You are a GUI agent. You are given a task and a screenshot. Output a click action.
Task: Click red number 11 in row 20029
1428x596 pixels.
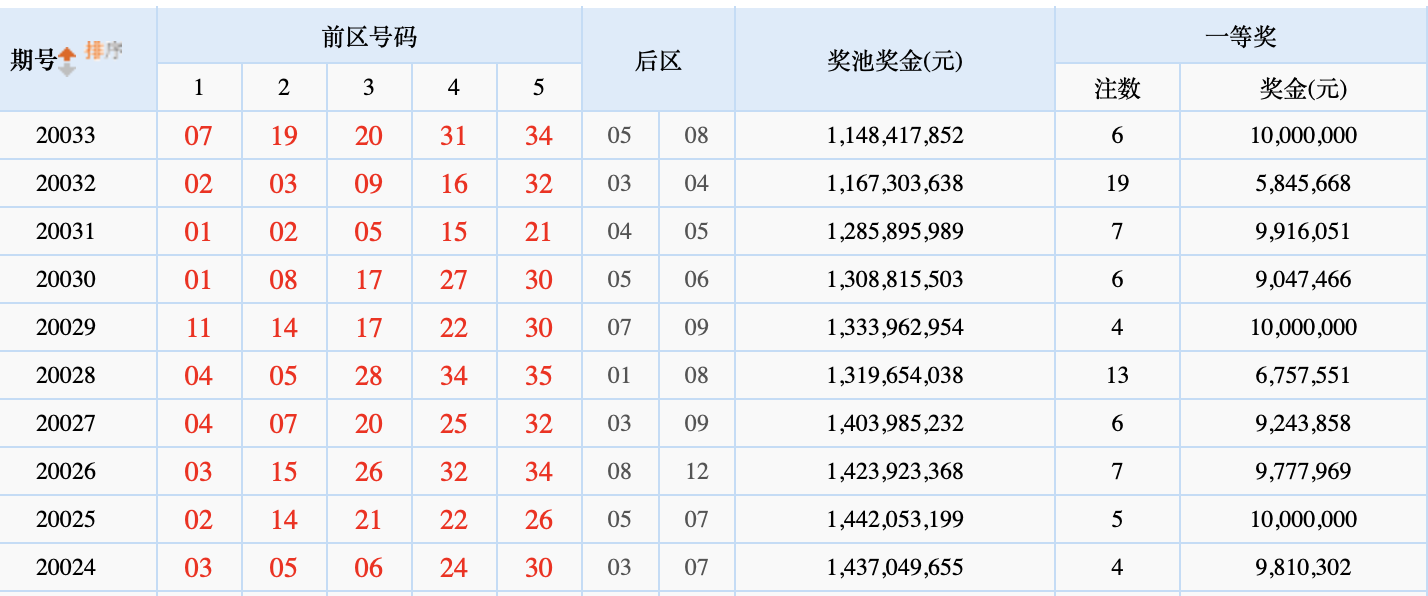(199, 328)
